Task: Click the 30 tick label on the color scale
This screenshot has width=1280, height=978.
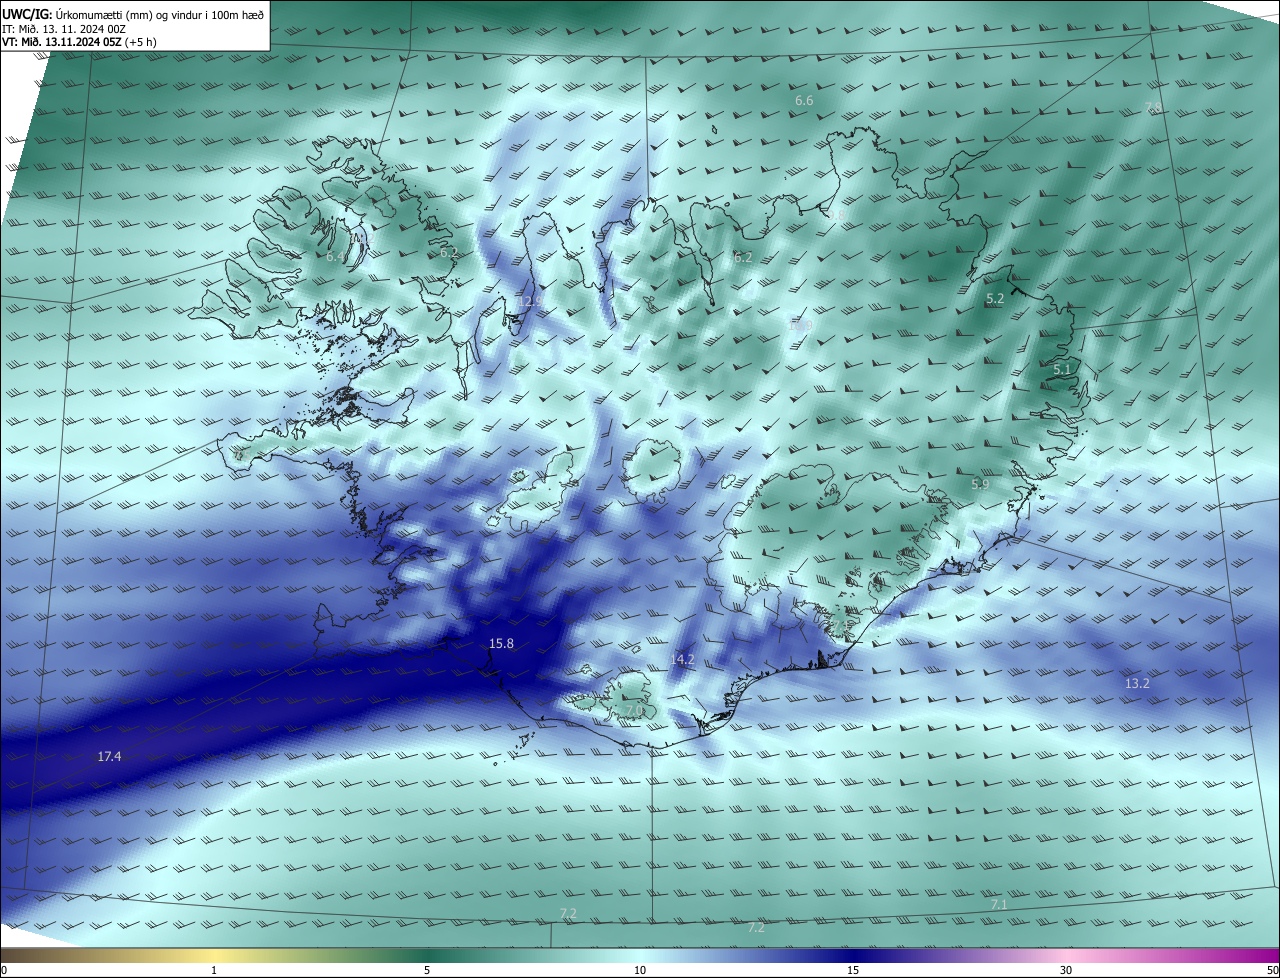Action: tap(1066, 970)
